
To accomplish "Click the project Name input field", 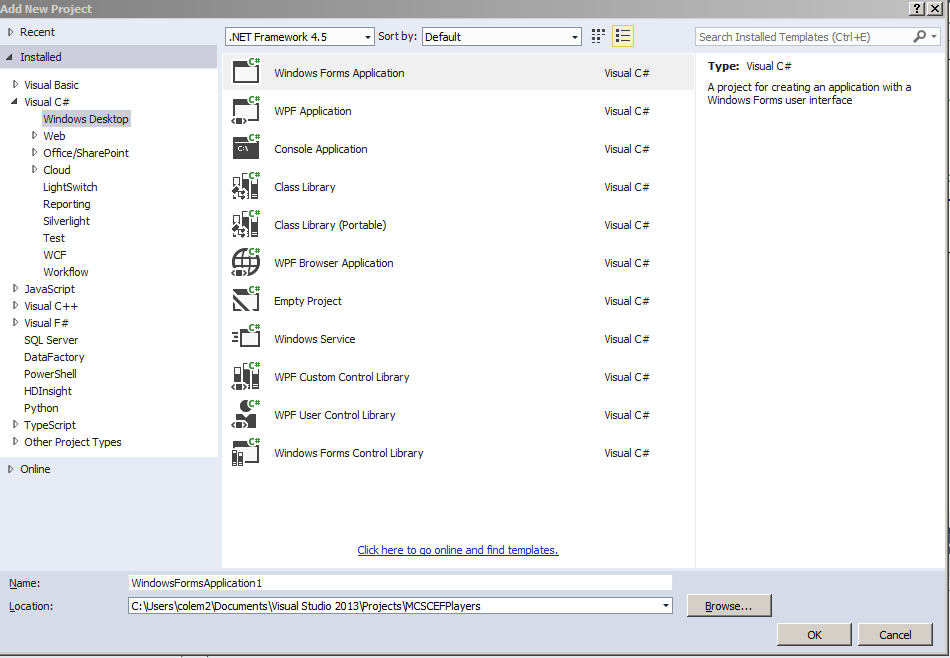I will [x=400, y=583].
